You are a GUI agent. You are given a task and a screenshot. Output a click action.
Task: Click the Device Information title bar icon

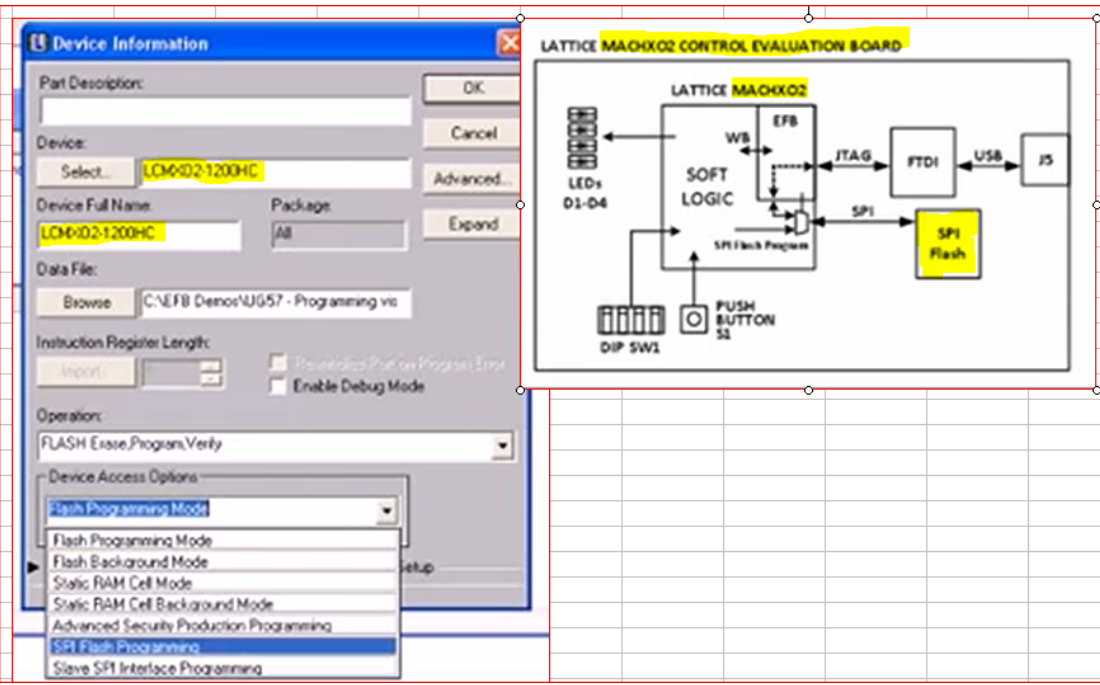38,44
